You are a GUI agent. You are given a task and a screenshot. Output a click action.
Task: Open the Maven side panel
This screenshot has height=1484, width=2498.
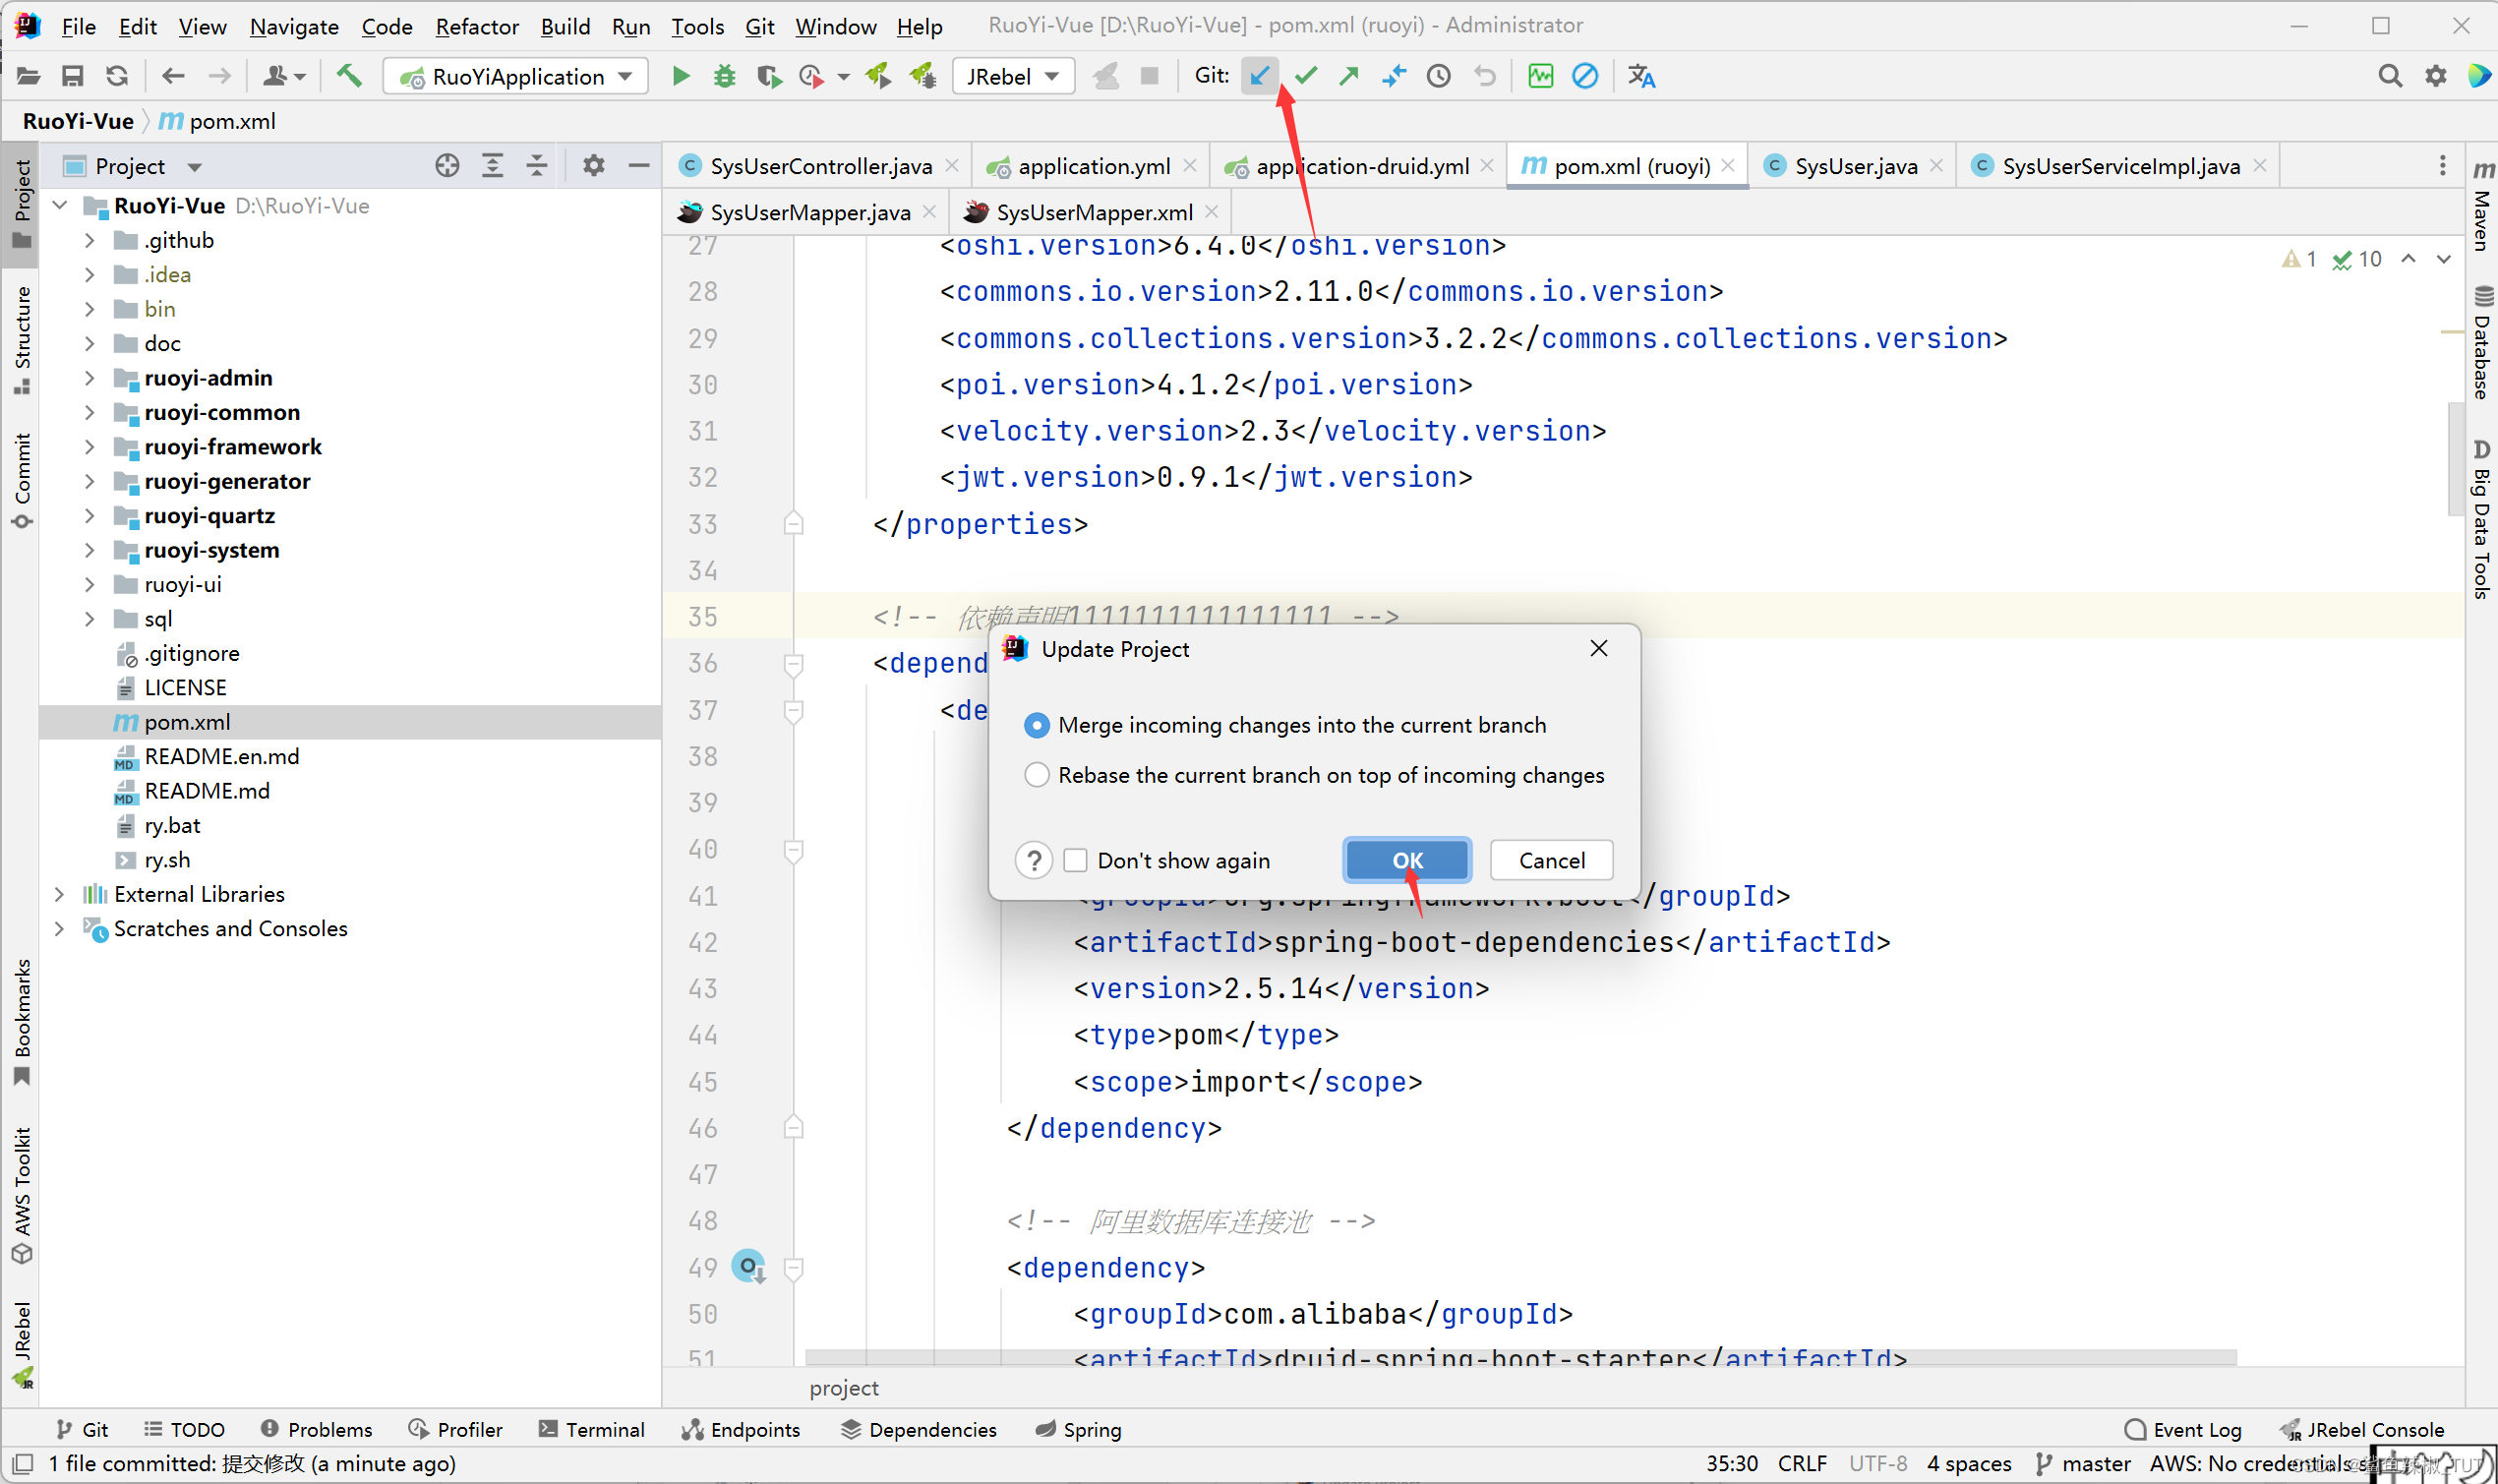pyautogui.click(x=2481, y=204)
